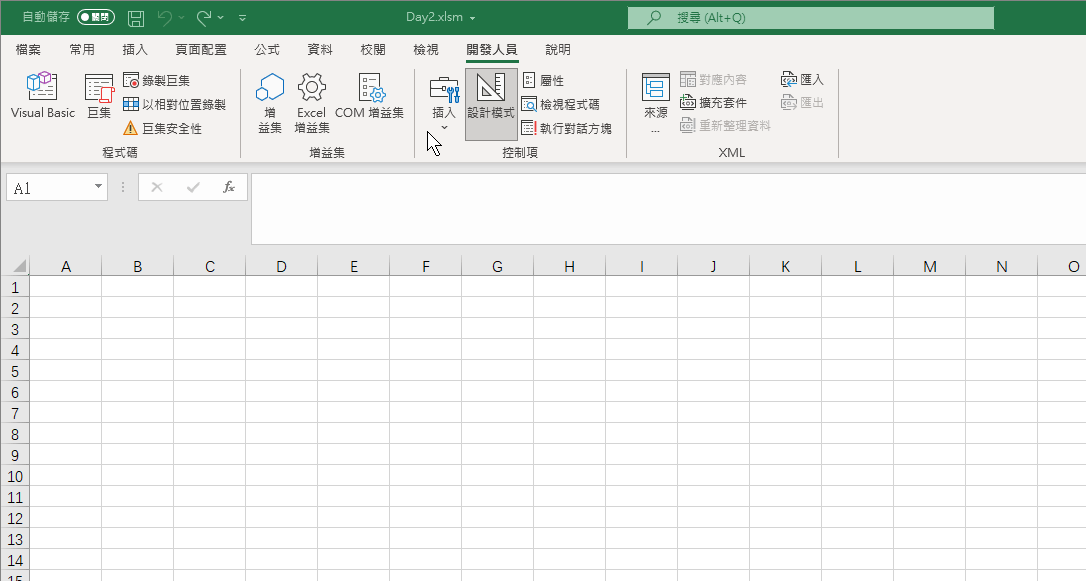Toggle 自動儲存 autosave switch
1086x581 pixels.
pos(96,17)
